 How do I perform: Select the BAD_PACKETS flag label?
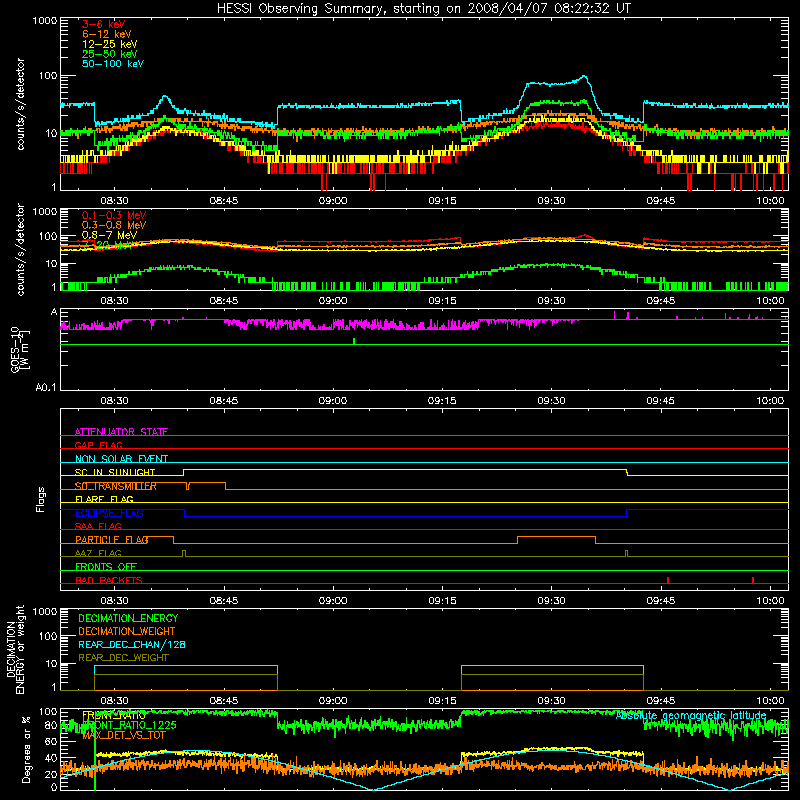[109, 580]
